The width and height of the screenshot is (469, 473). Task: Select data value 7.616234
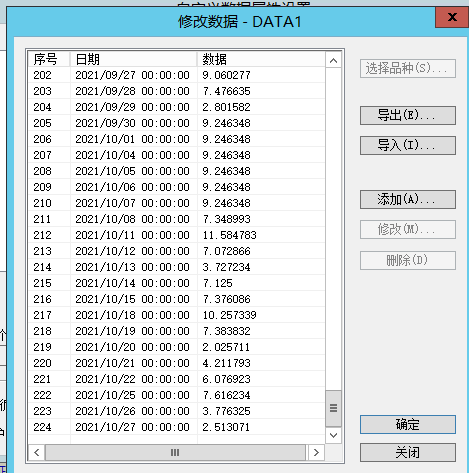point(226,395)
